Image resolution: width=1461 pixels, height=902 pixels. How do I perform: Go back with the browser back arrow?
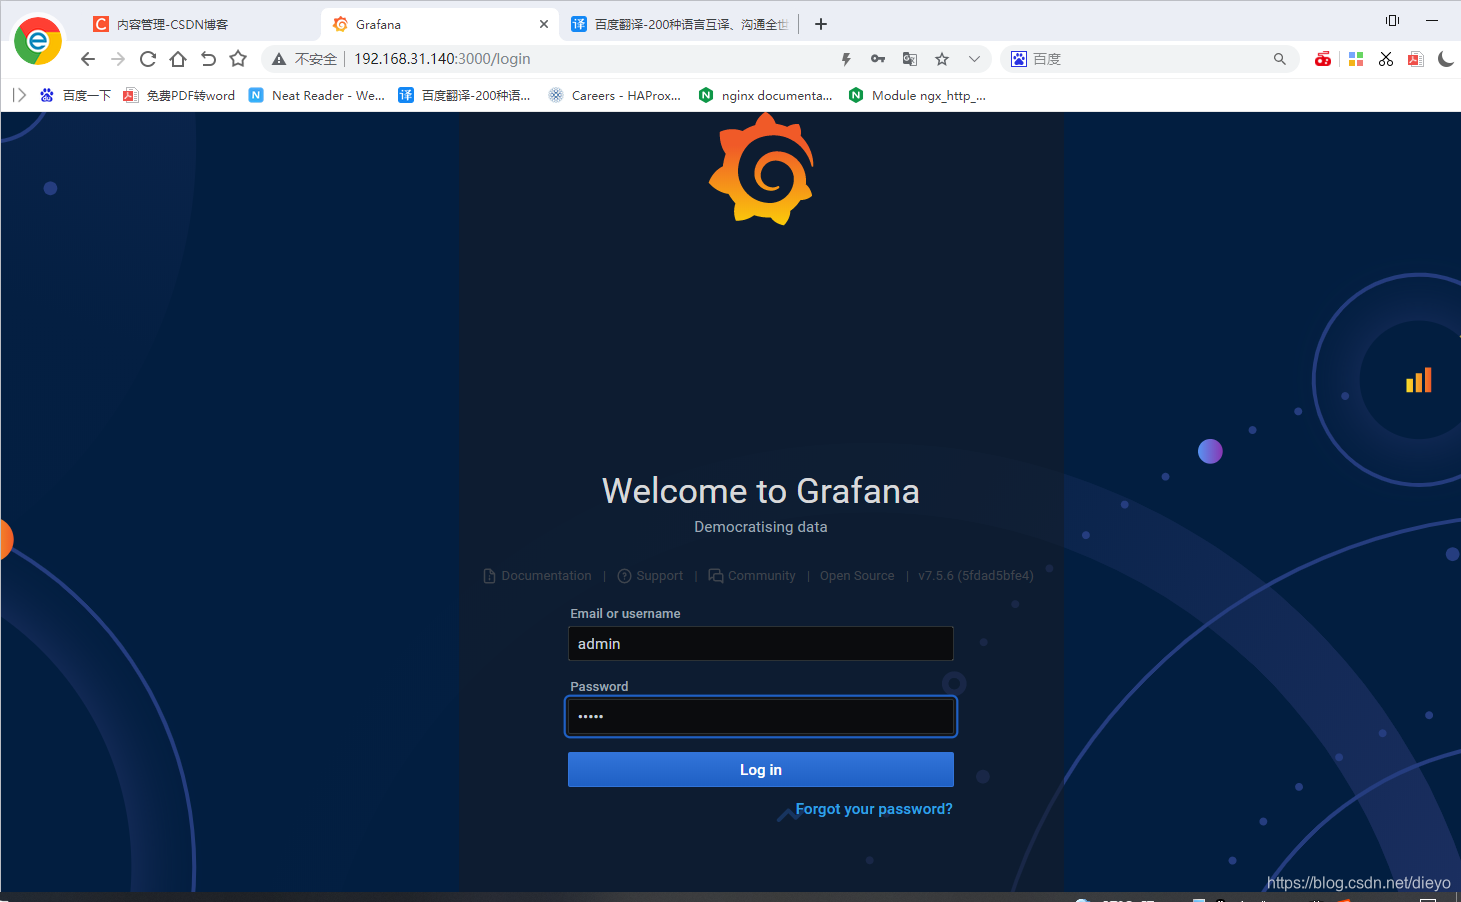click(88, 59)
